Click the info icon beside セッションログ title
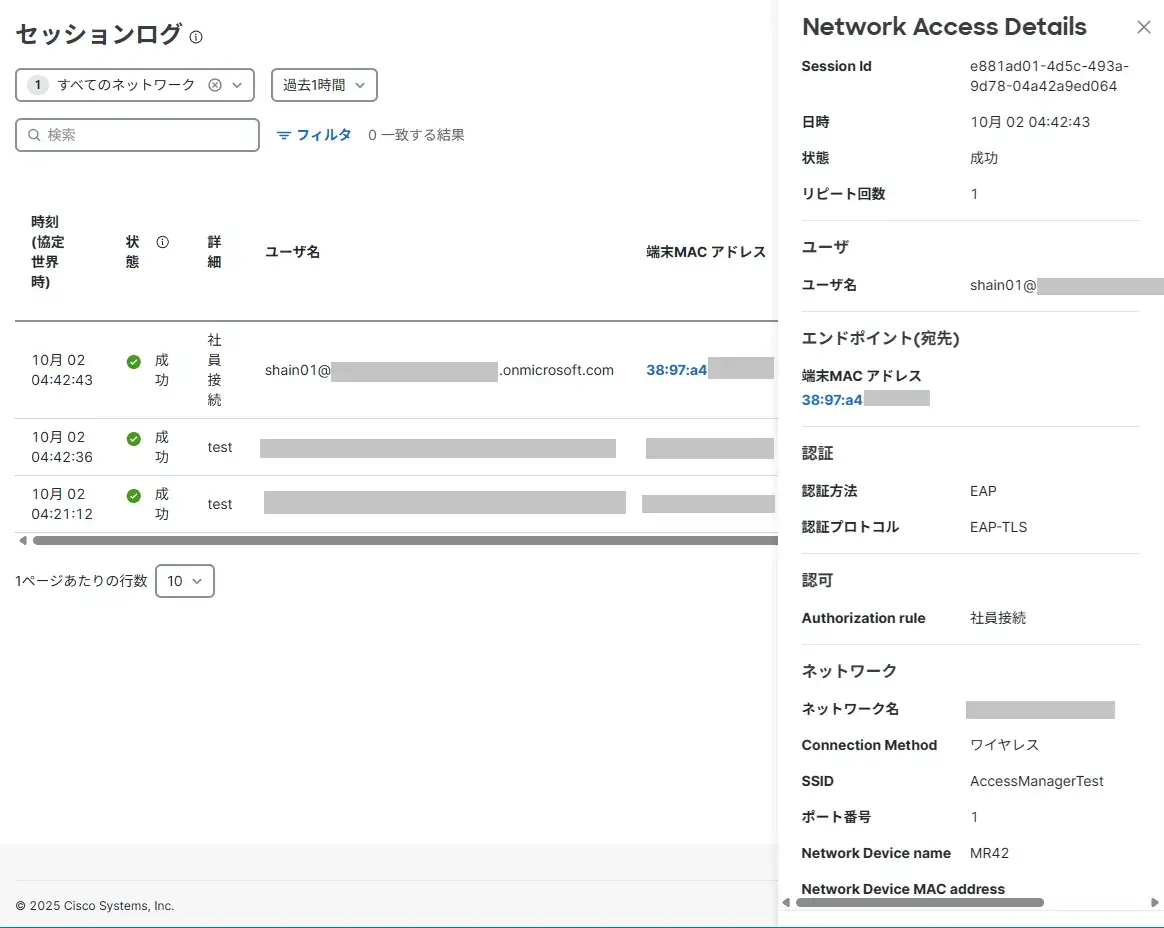Image resolution: width=1164 pixels, height=928 pixels. point(196,37)
